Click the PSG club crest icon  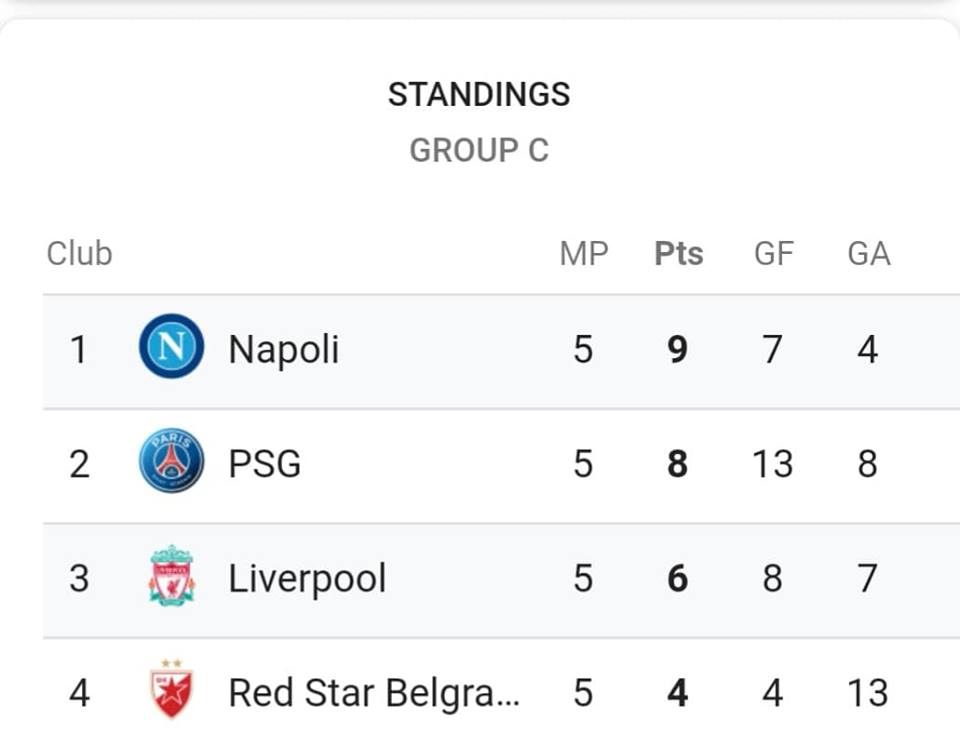pos(171,461)
